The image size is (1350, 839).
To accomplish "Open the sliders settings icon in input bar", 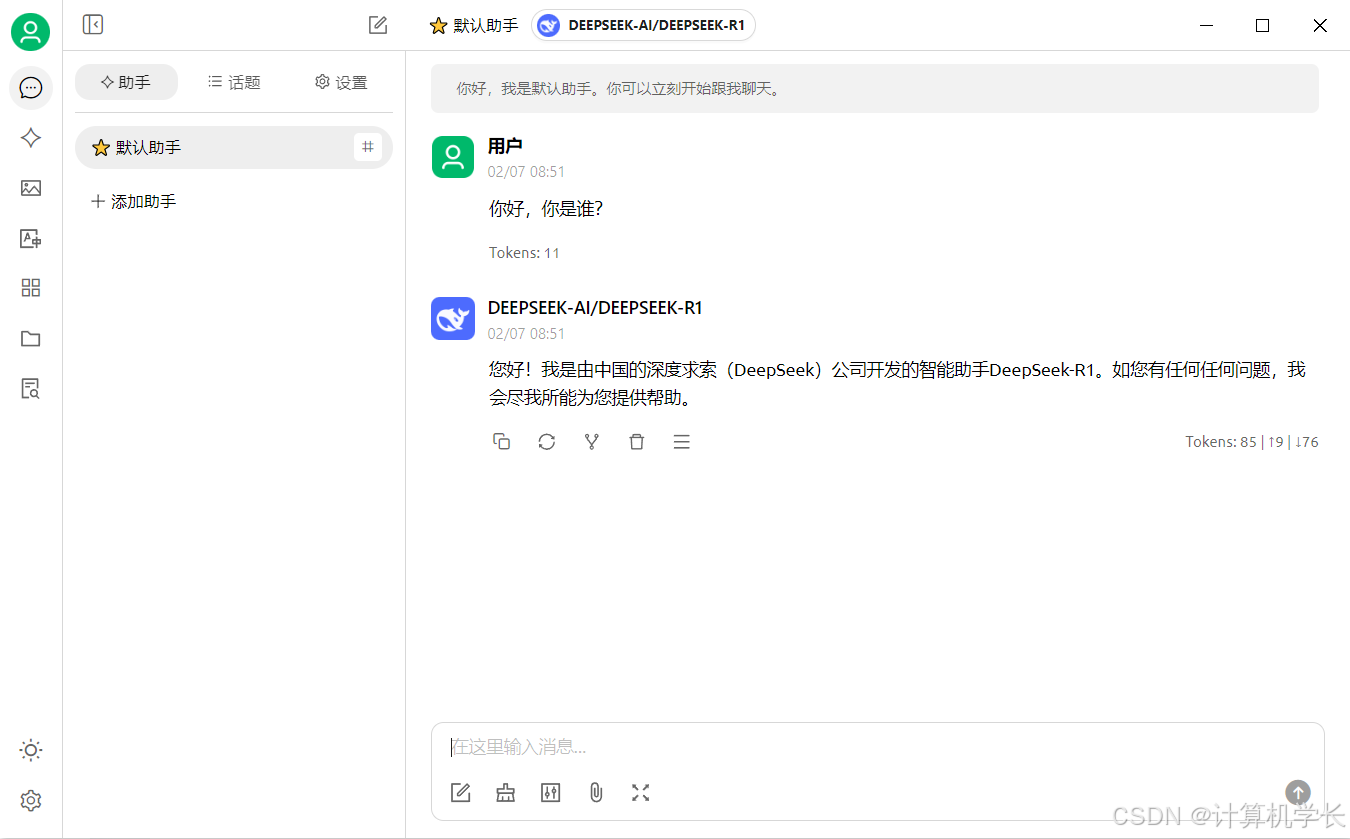I will click(550, 792).
